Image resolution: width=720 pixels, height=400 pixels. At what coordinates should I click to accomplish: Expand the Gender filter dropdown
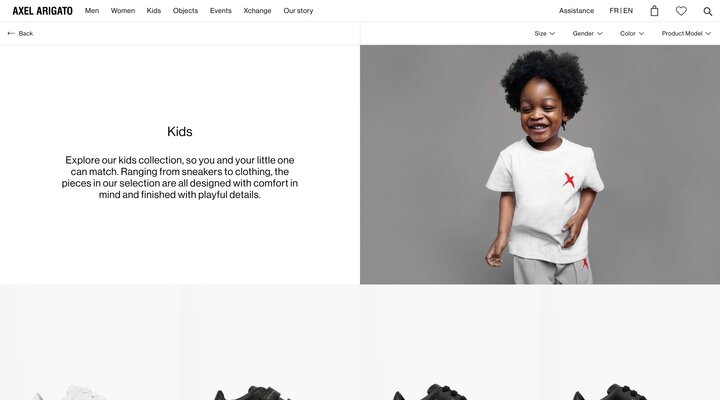click(x=587, y=34)
